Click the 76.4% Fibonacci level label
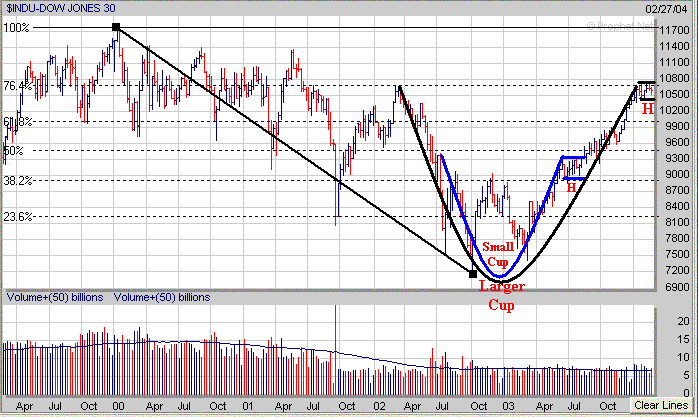Viewport: 698px width, 417px height. [x=17, y=85]
